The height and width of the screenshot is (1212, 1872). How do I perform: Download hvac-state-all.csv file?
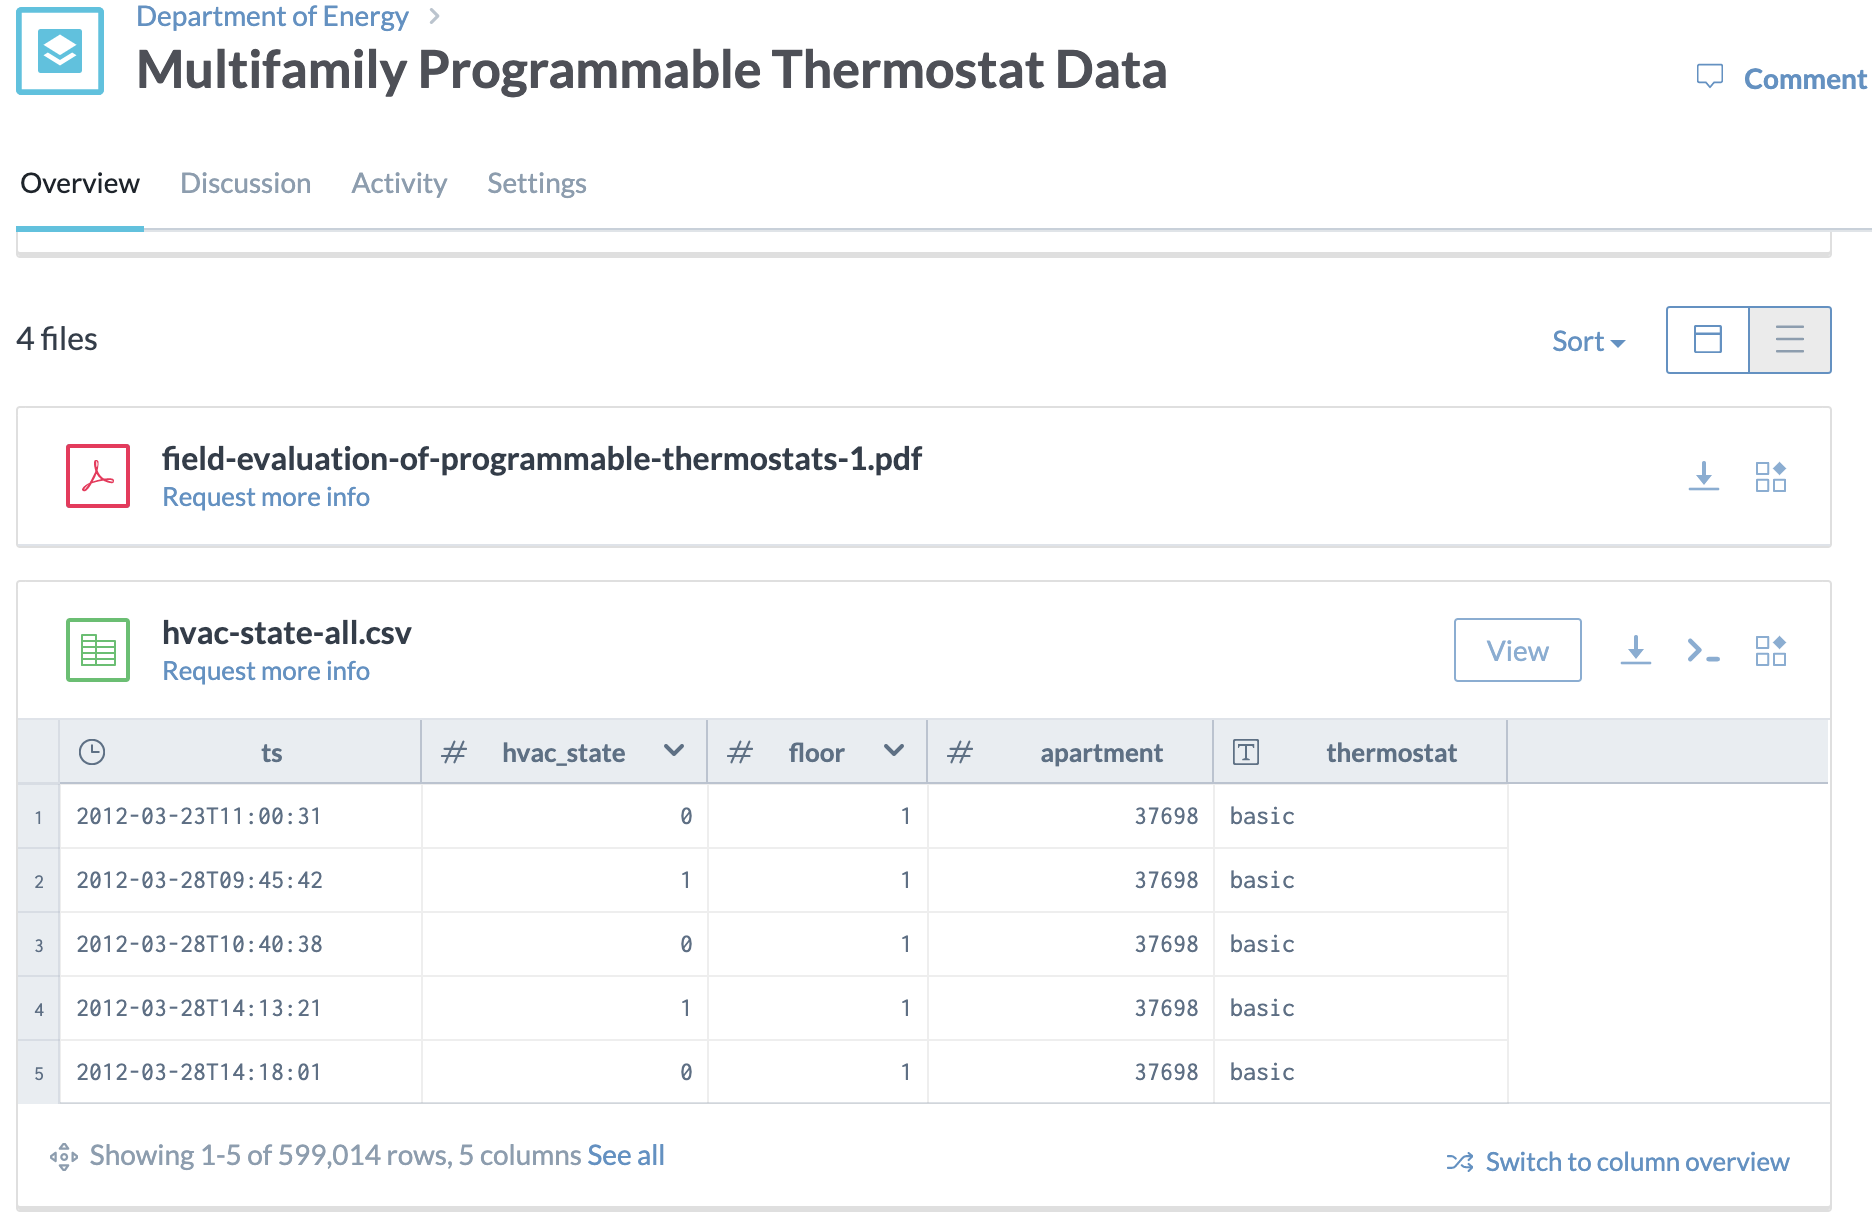[x=1635, y=650]
